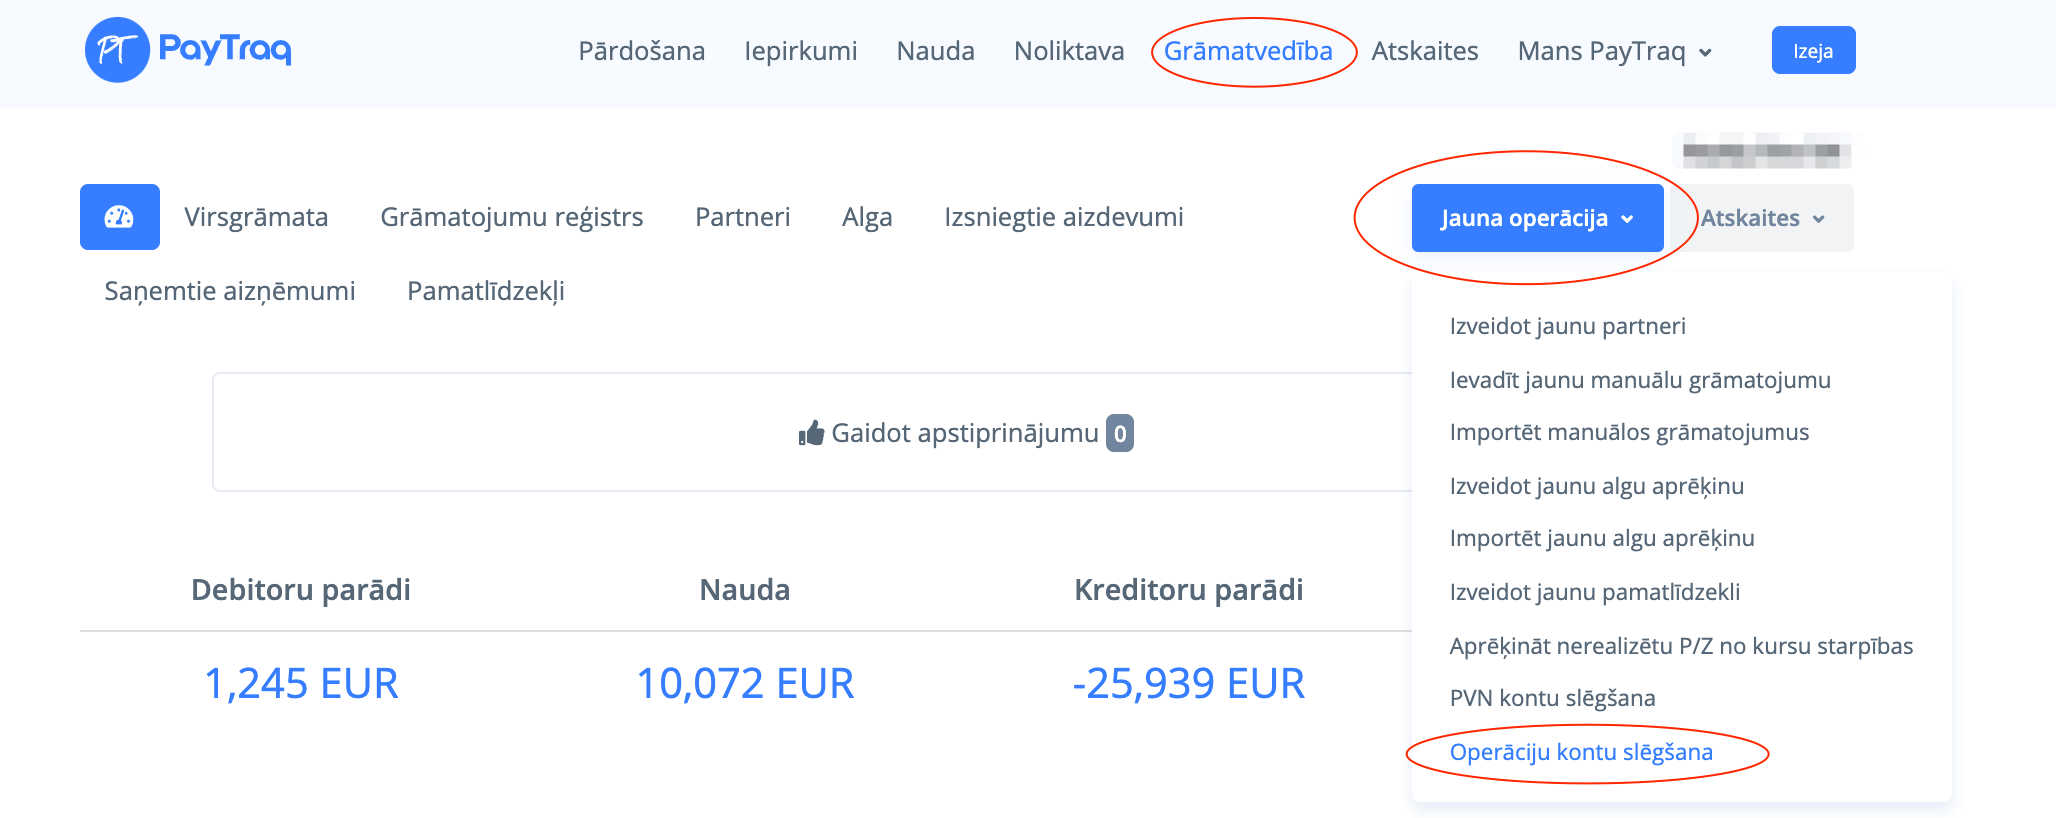2056x818 pixels.
Task: Click Ievadīt jaunu manuālu grāmatojumu
Action: (1640, 380)
